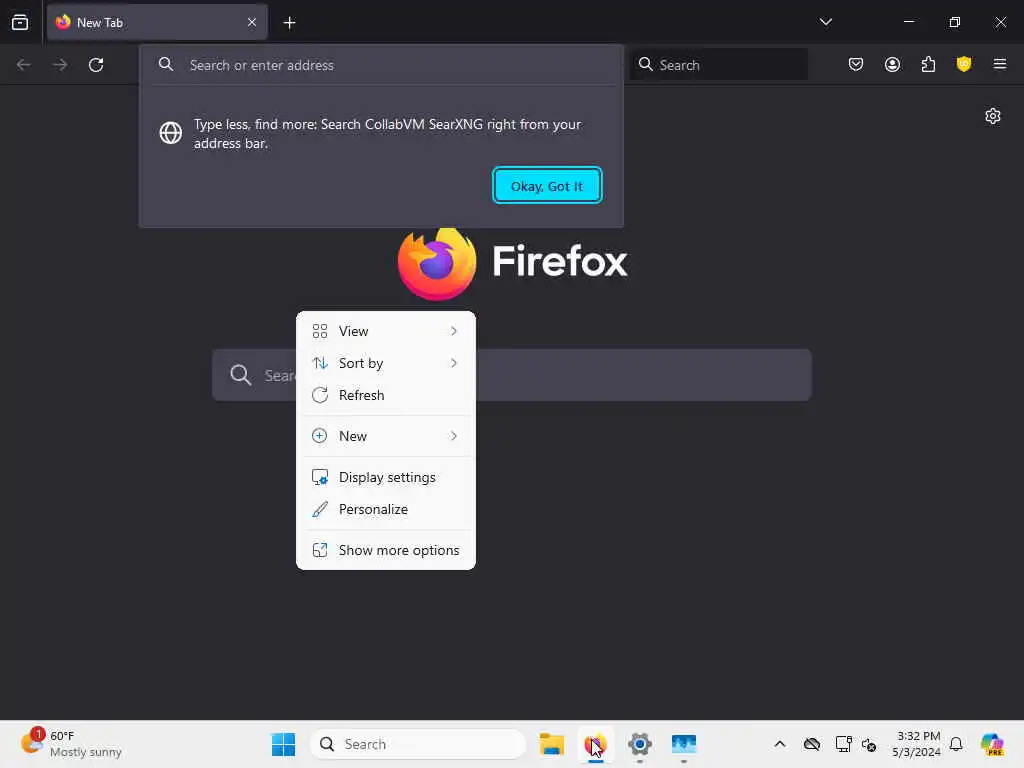This screenshot has height=768, width=1024.
Task: Expand the New submenu arrow
Action: coord(454,436)
